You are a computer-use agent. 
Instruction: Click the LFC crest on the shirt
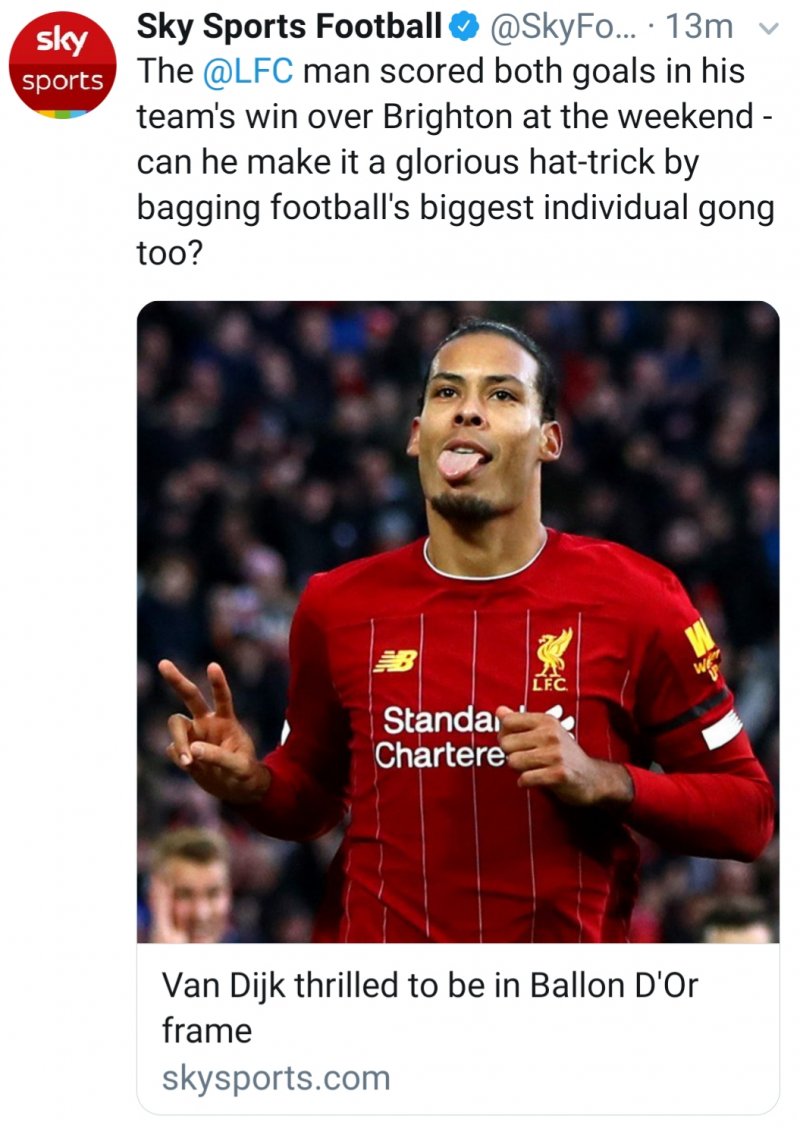553,659
